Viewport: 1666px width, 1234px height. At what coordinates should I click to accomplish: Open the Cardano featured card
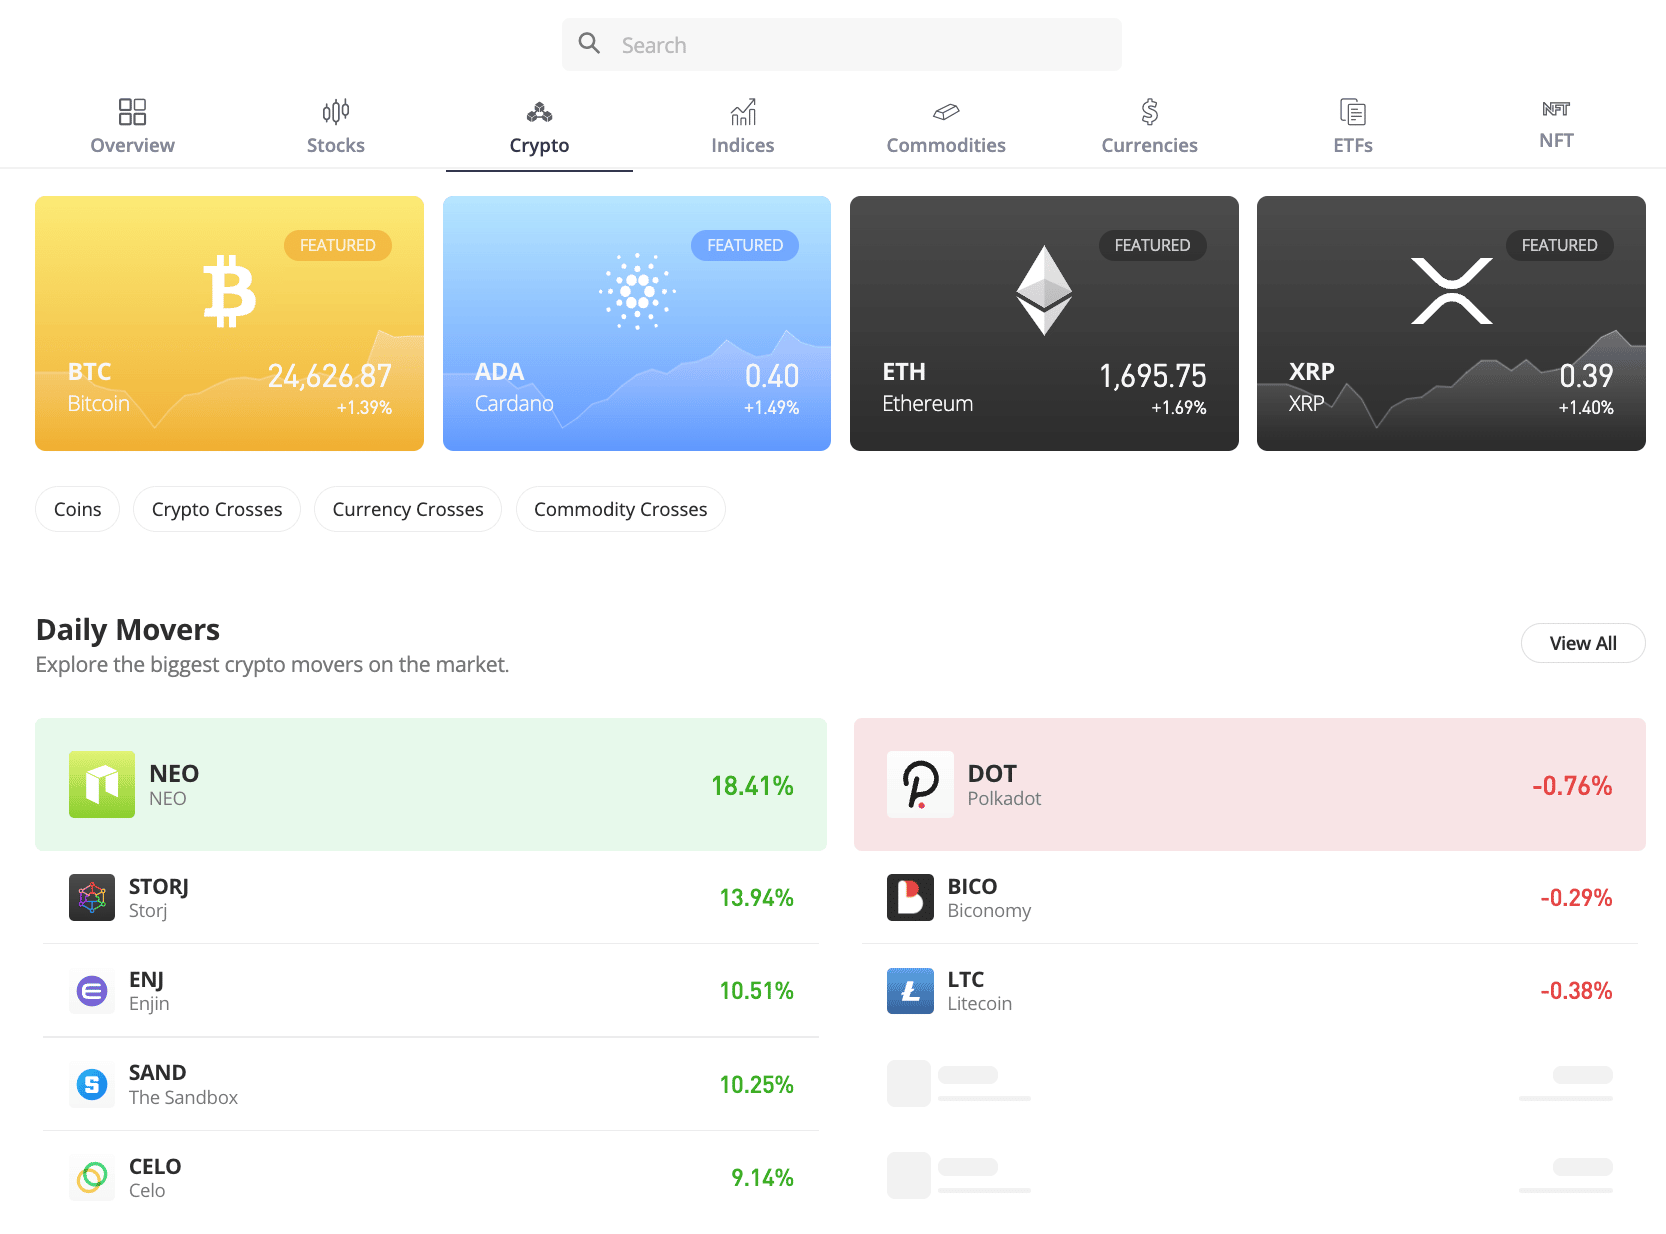point(637,323)
